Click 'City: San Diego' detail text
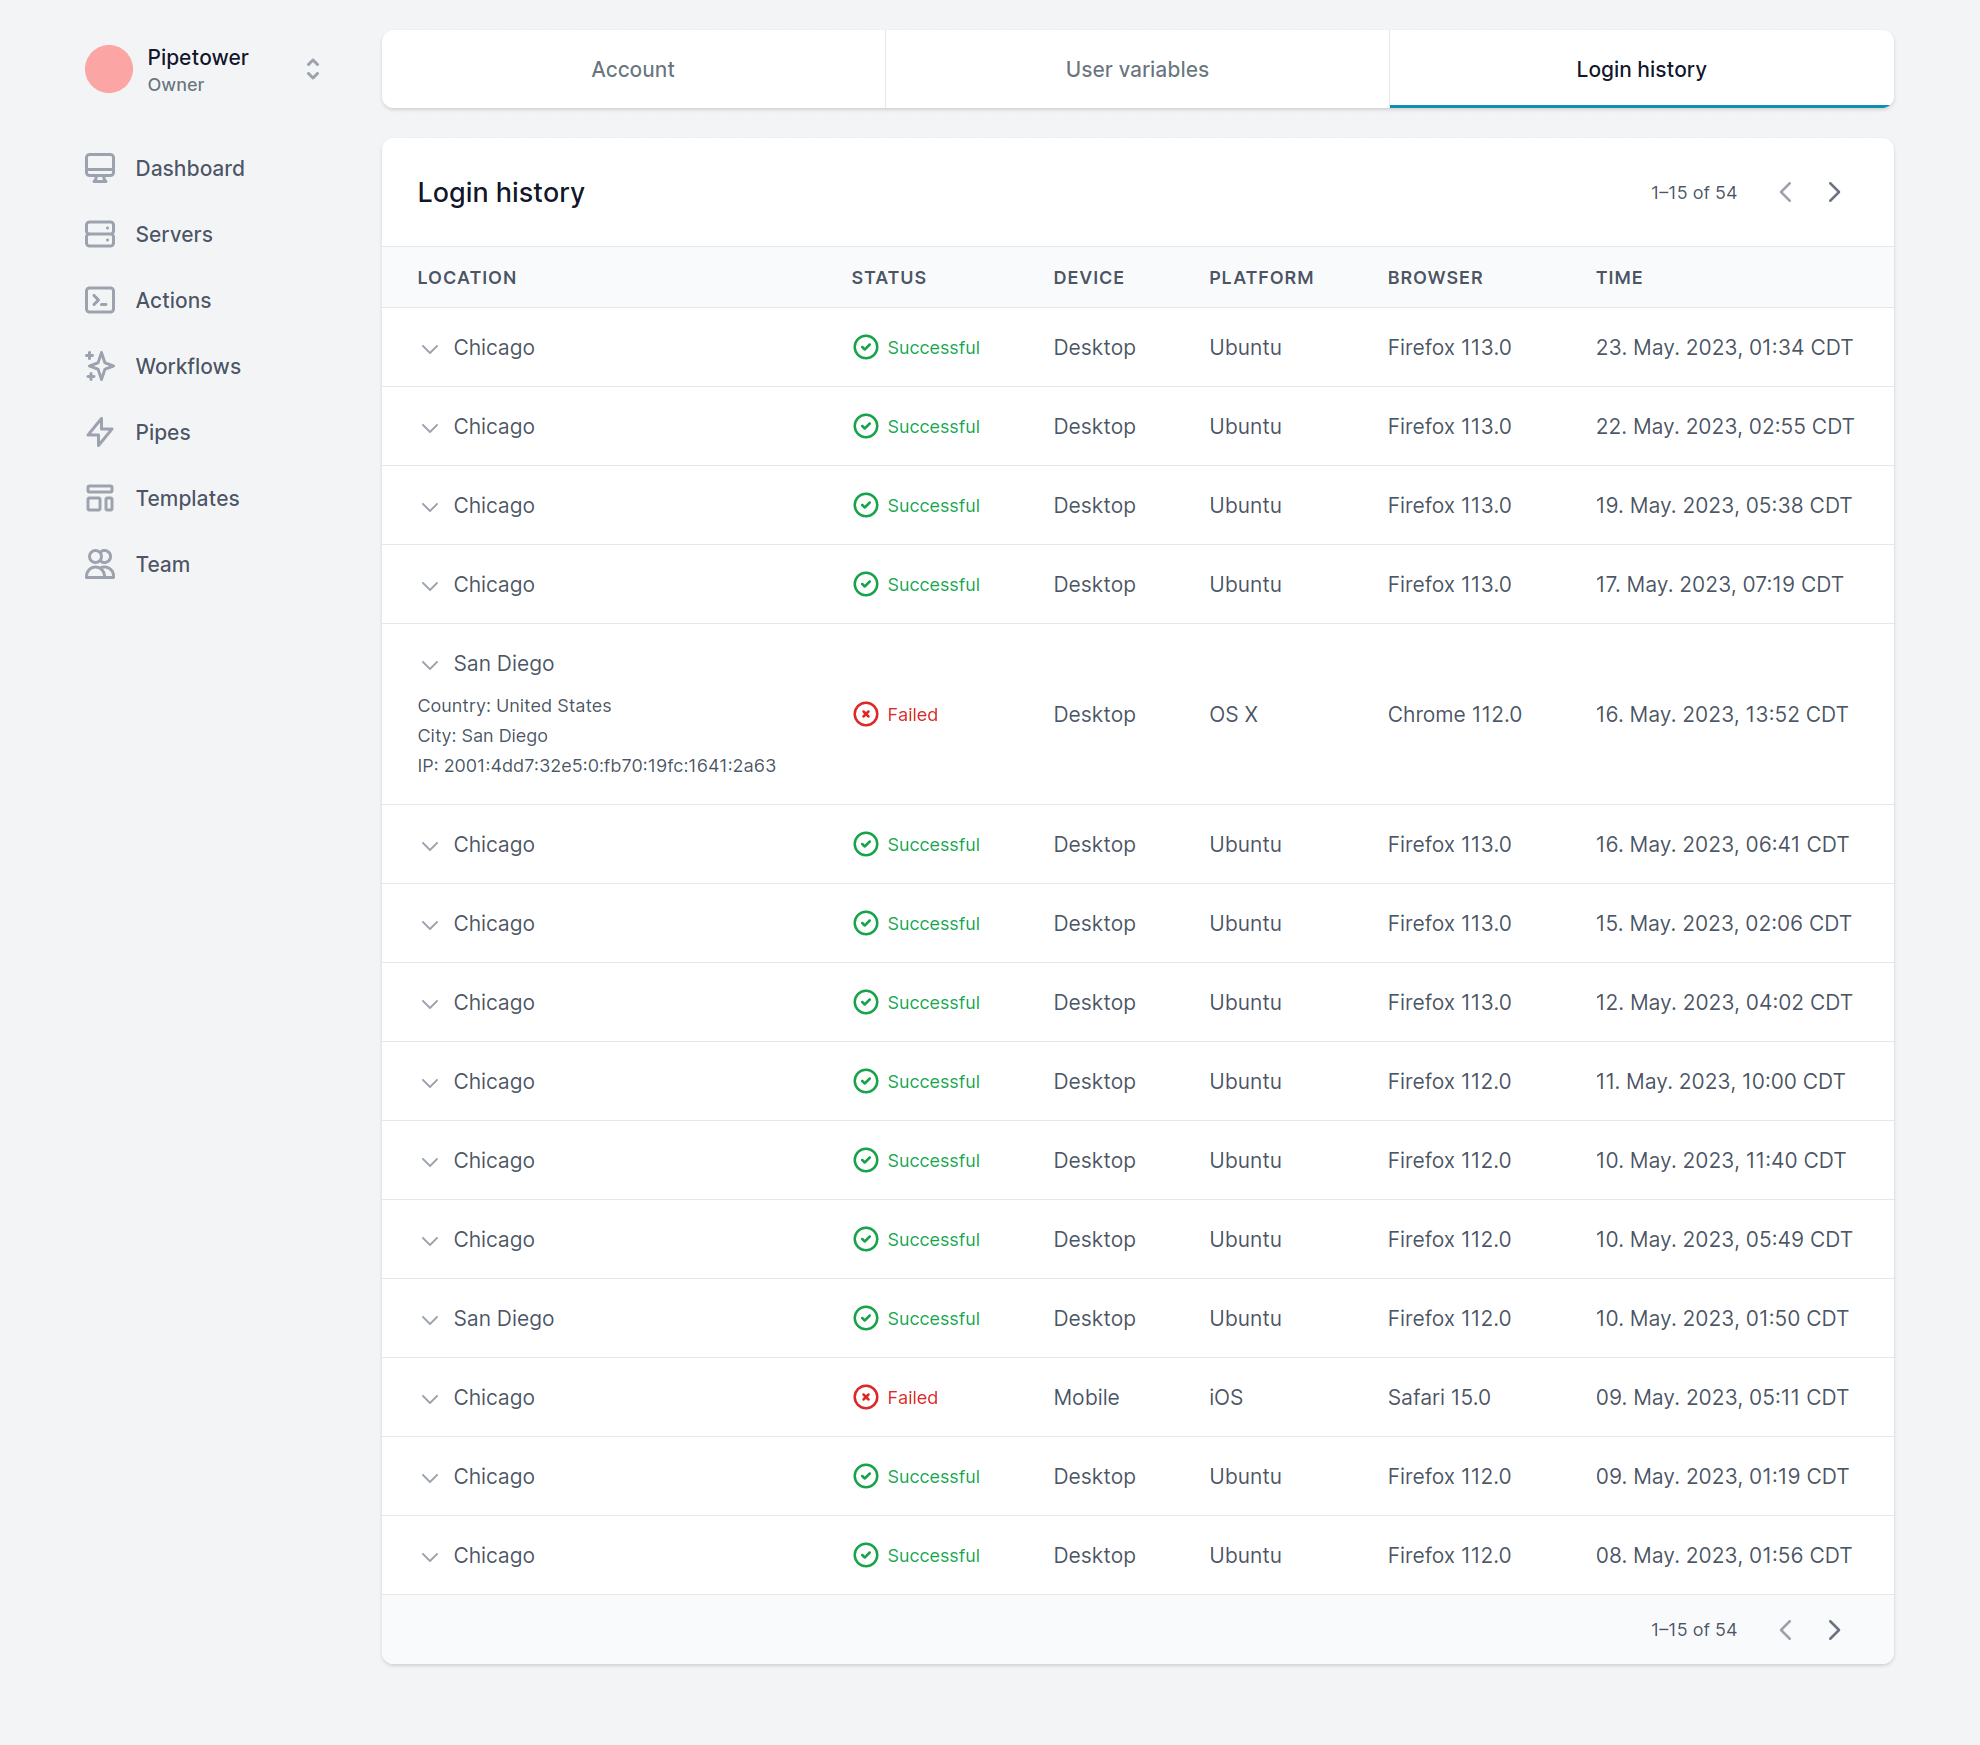The image size is (1980, 1745). (483, 735)
